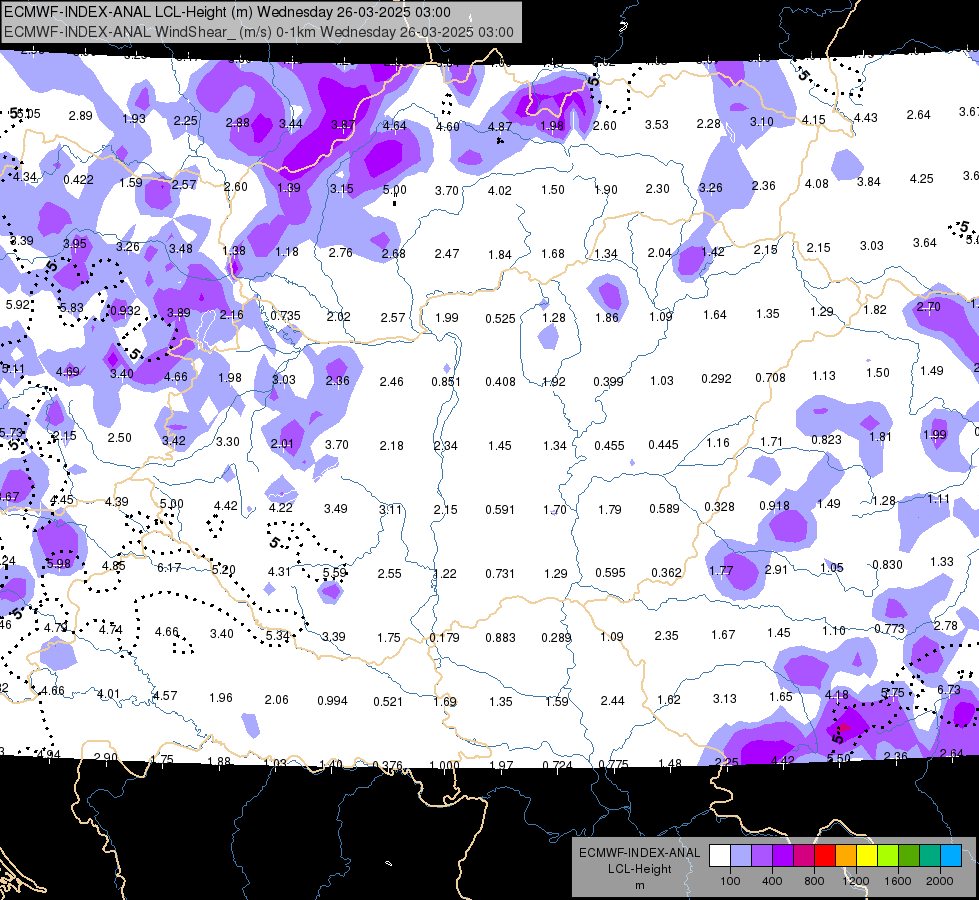Click wind shear value 5.92
Viewport: 979px width, 900px height.
(17, 305)
